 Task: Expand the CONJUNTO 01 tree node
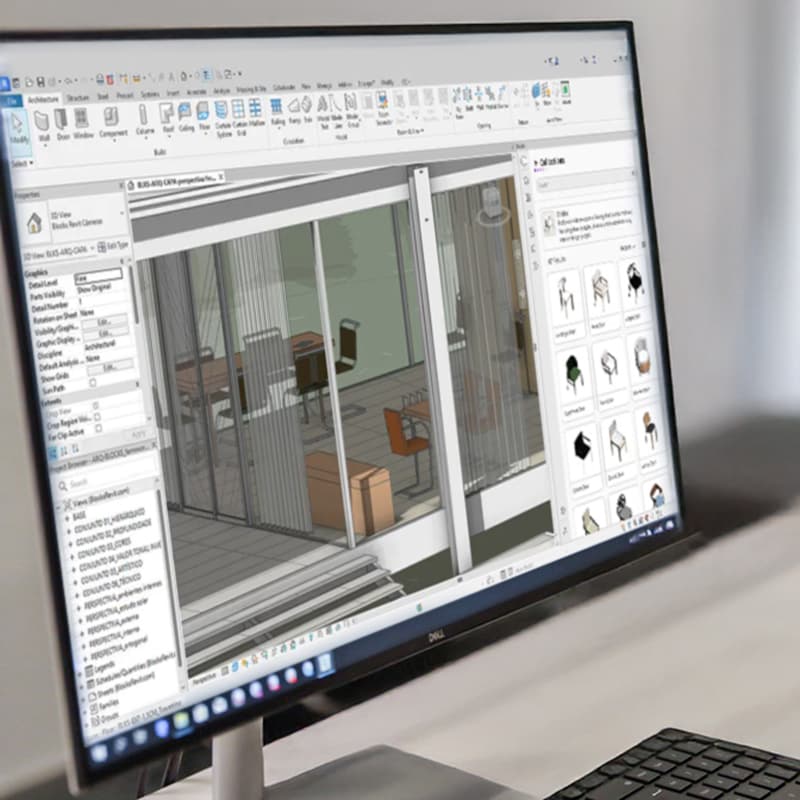69,531
